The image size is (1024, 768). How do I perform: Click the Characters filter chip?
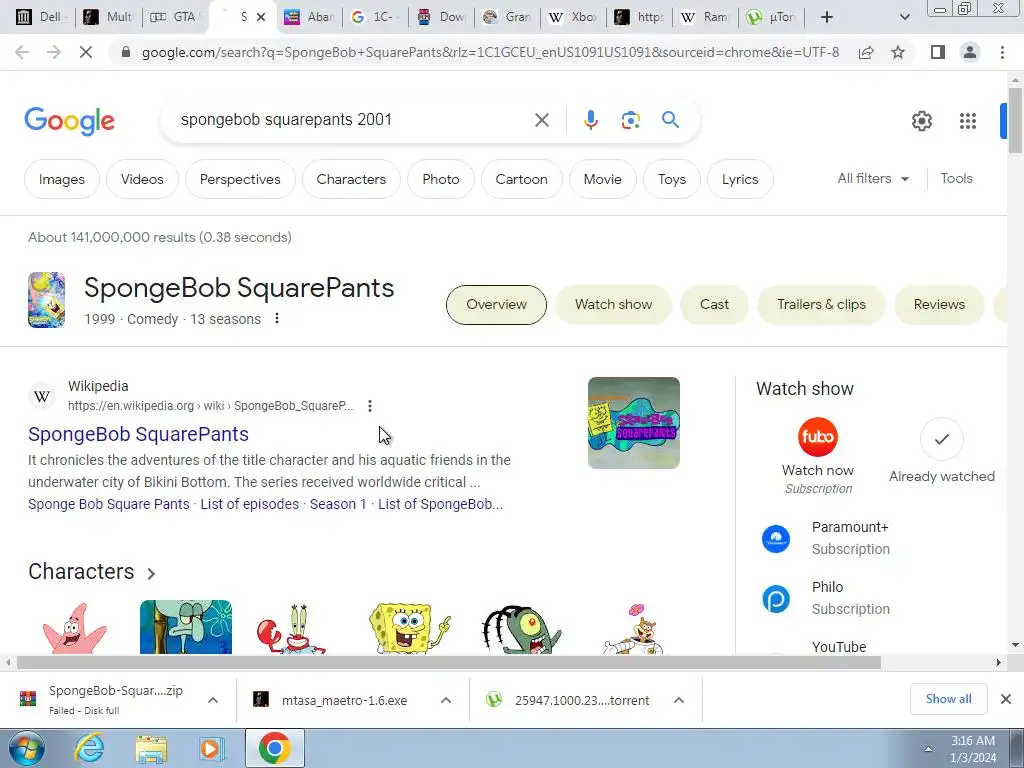pyautogui.click(x=351, y=179)
